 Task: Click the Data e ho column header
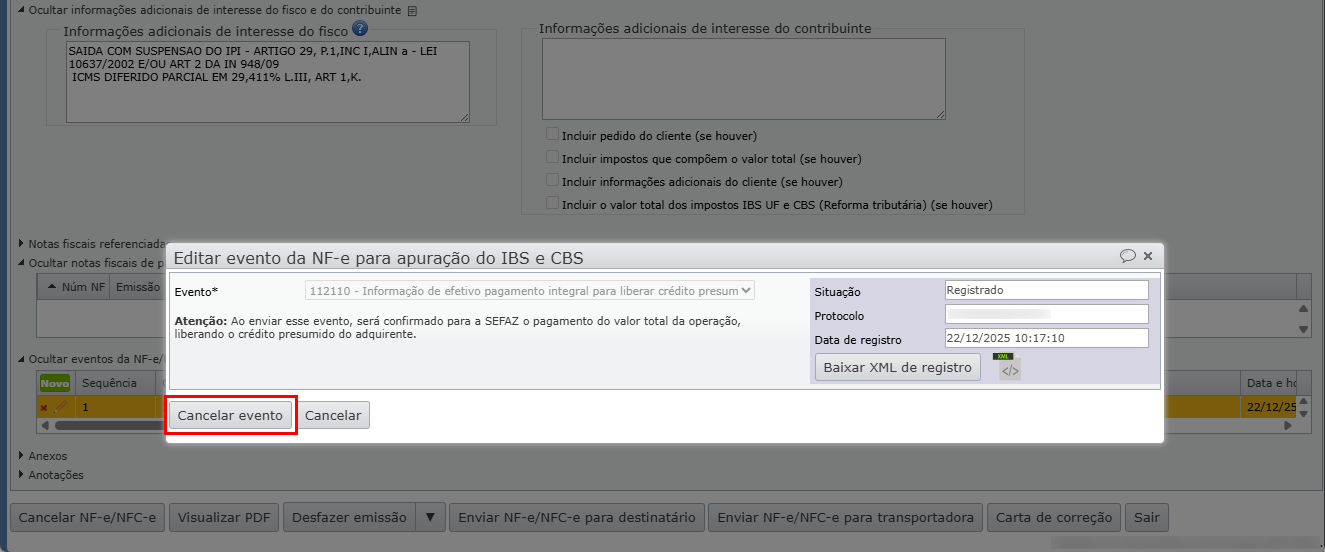(1270, 383)
